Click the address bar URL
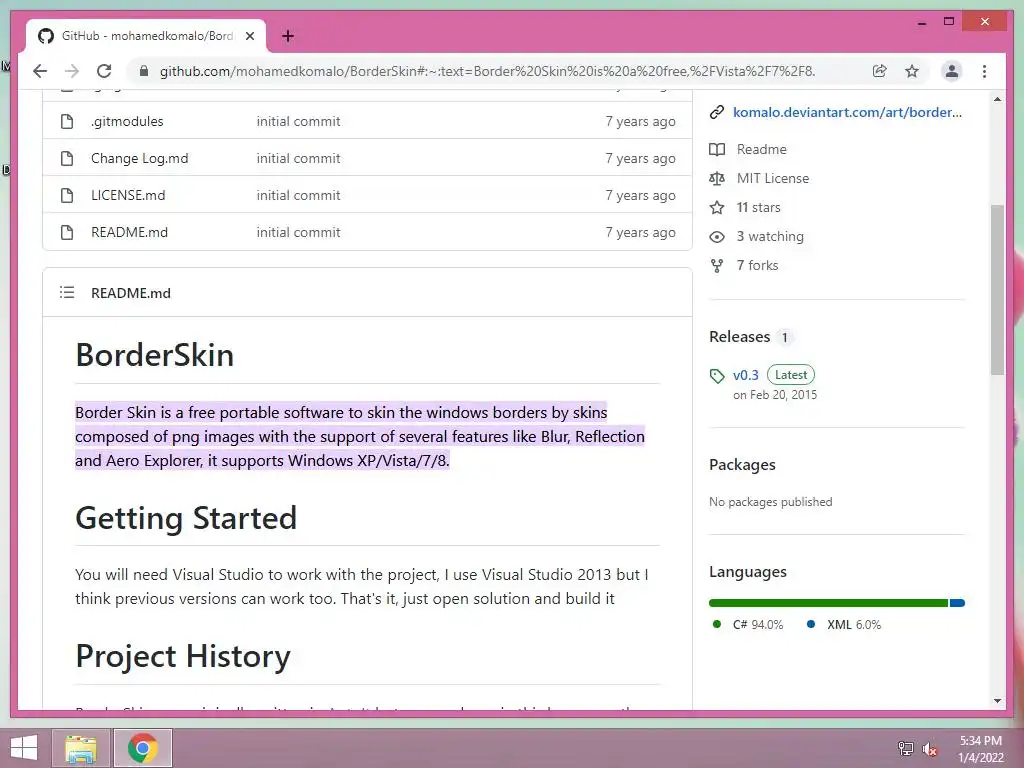The image size is (1024, 768). [x=487, y=71]
